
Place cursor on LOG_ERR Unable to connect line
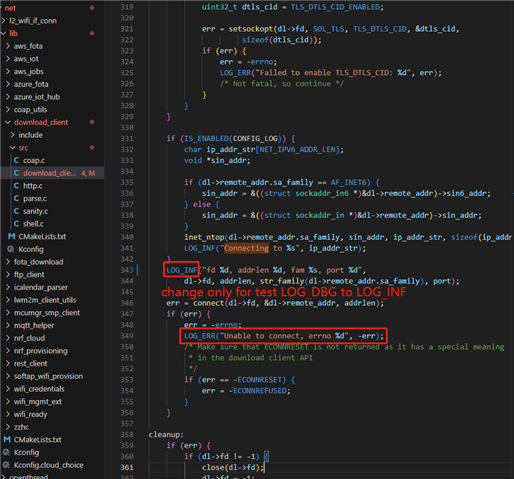[284, 336]
